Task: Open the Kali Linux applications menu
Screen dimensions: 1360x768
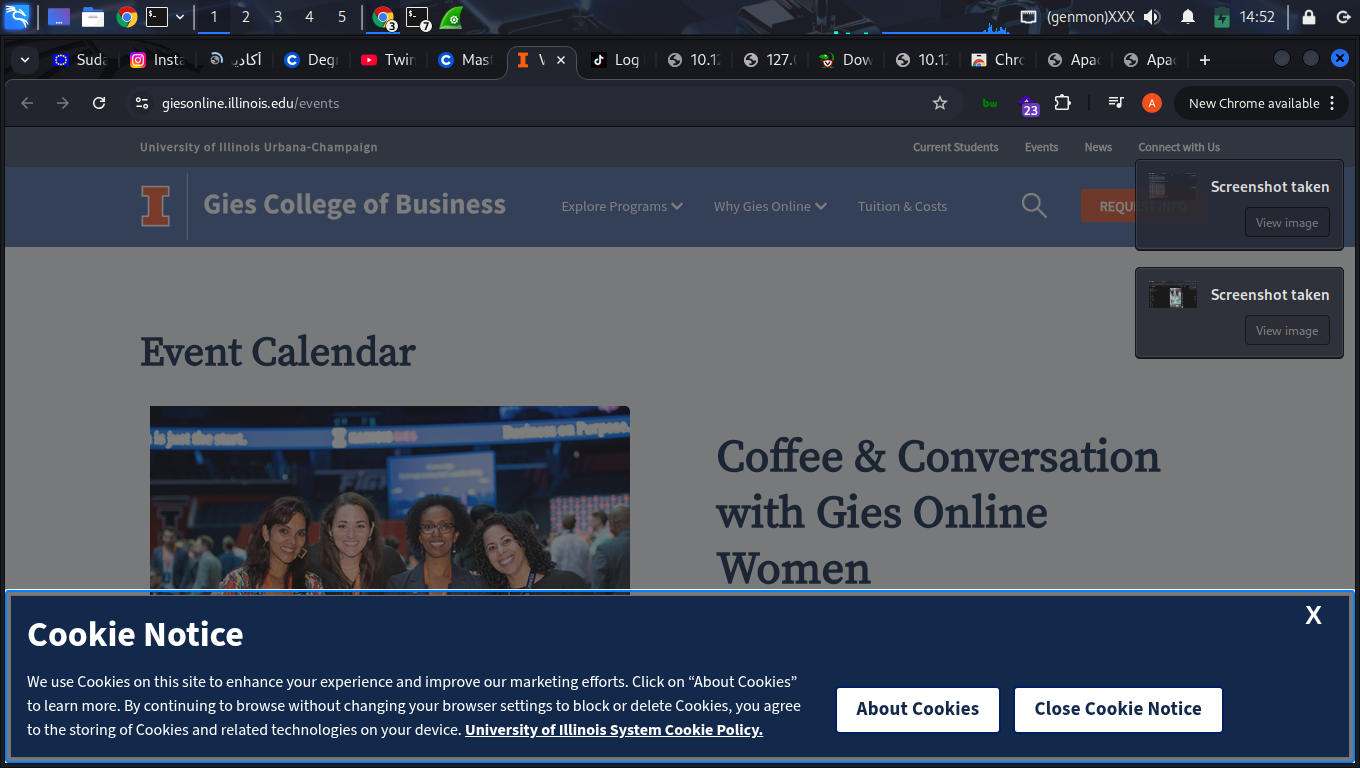Action: click(18, 16)
